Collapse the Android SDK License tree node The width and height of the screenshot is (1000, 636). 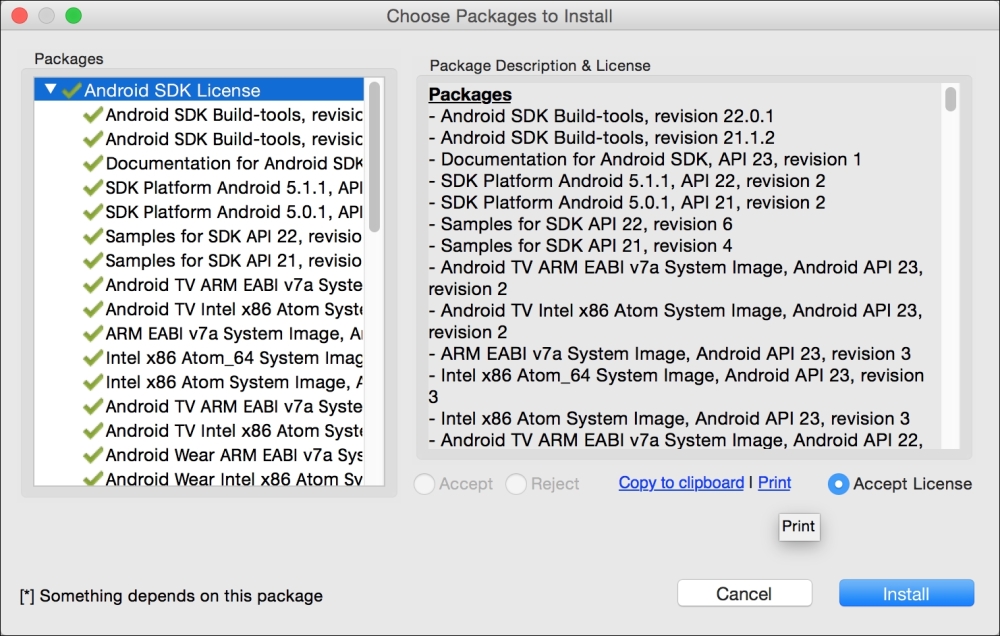click(x=50, y=89)
